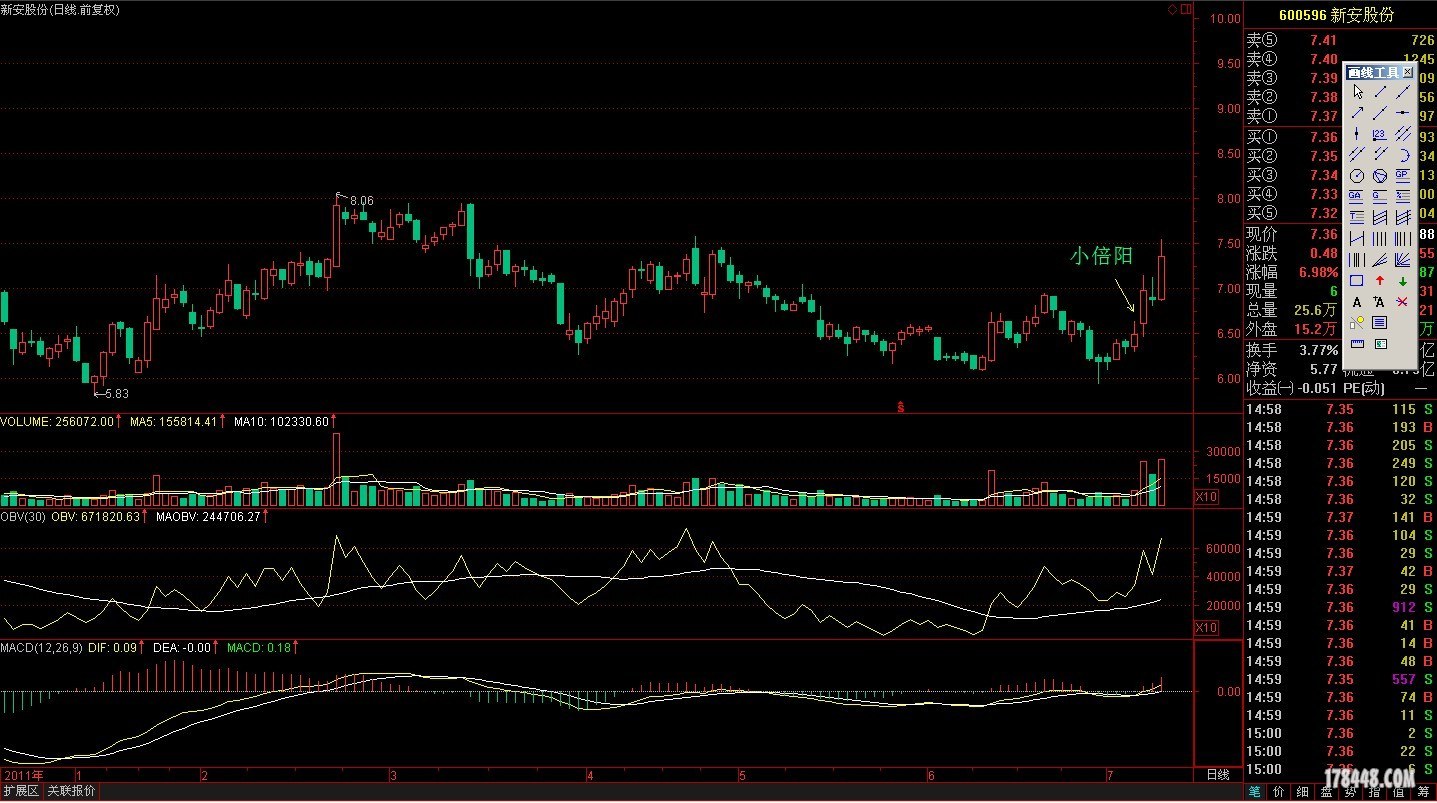Switch to the 价 tab
1437x803 pixels.
coord(1279,792)
